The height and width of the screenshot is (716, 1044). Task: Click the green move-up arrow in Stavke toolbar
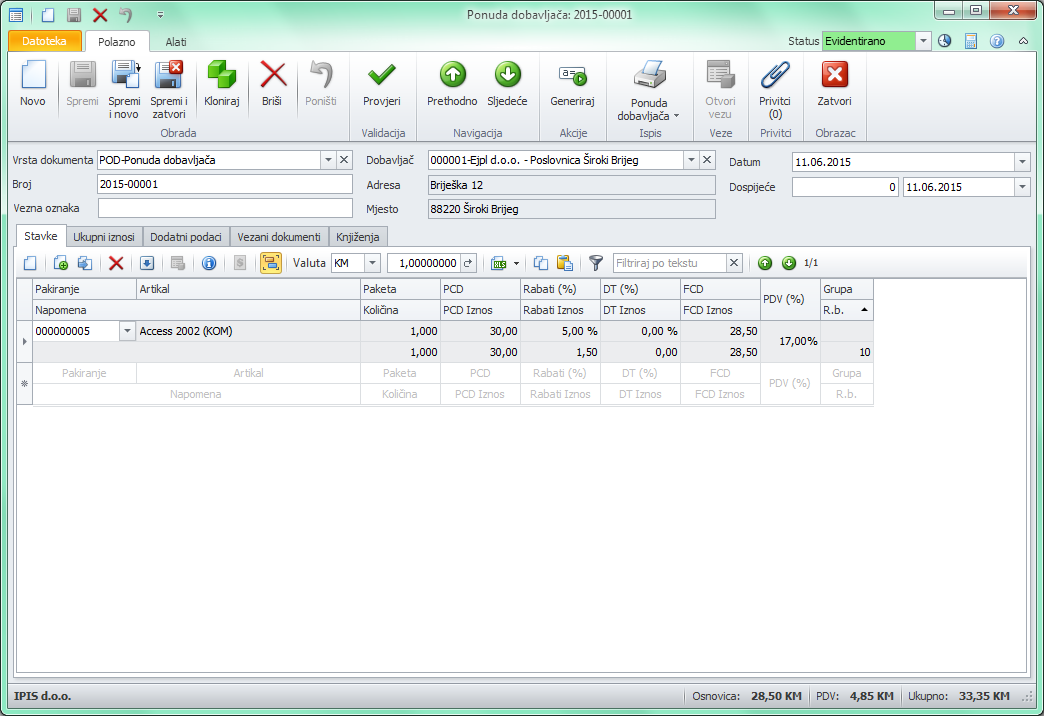765,263
